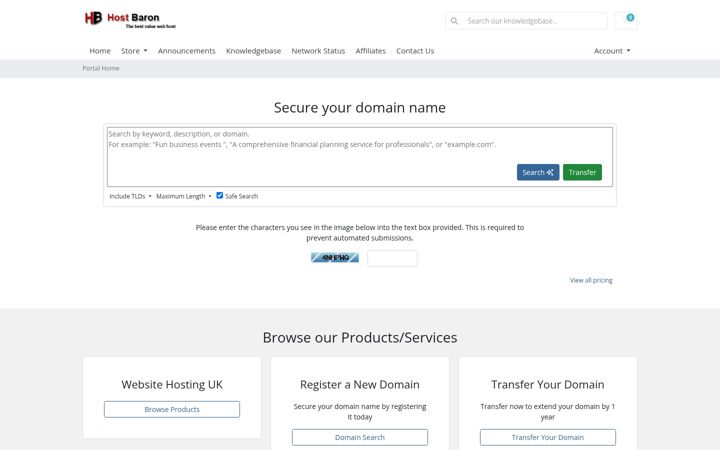720x450 pixels.
Task: Click "Website Hosting UK" card title
Action: coord(172,384)
